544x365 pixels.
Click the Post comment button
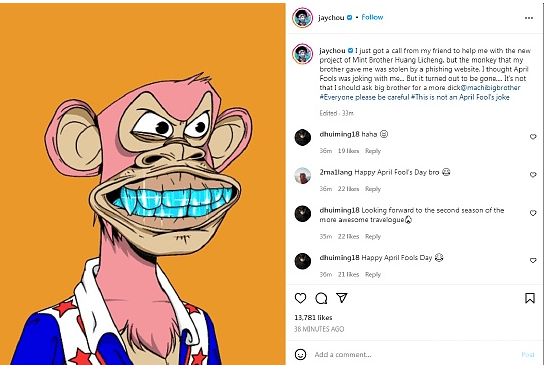tap(528, 354)
